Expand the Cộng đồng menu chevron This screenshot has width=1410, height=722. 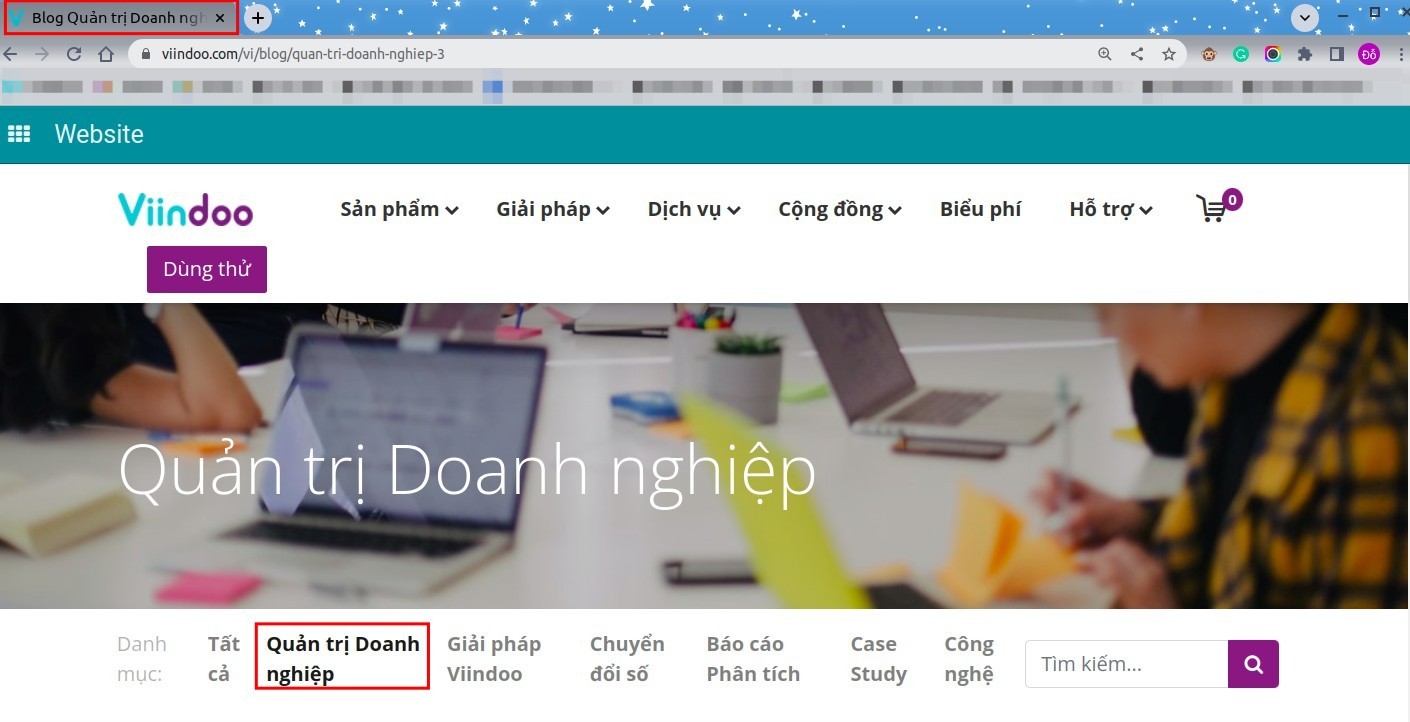point(896,210)
